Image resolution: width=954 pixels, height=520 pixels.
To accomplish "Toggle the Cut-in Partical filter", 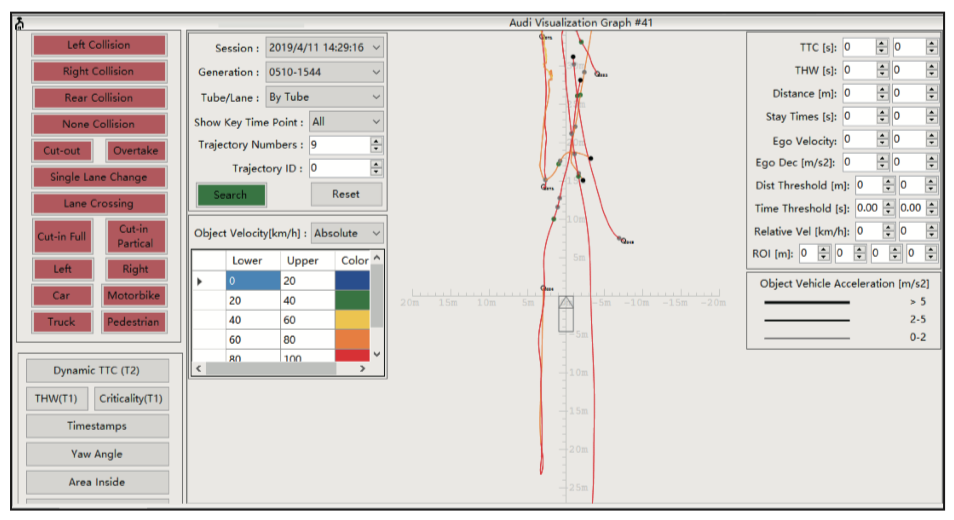I will coord(135,236).
